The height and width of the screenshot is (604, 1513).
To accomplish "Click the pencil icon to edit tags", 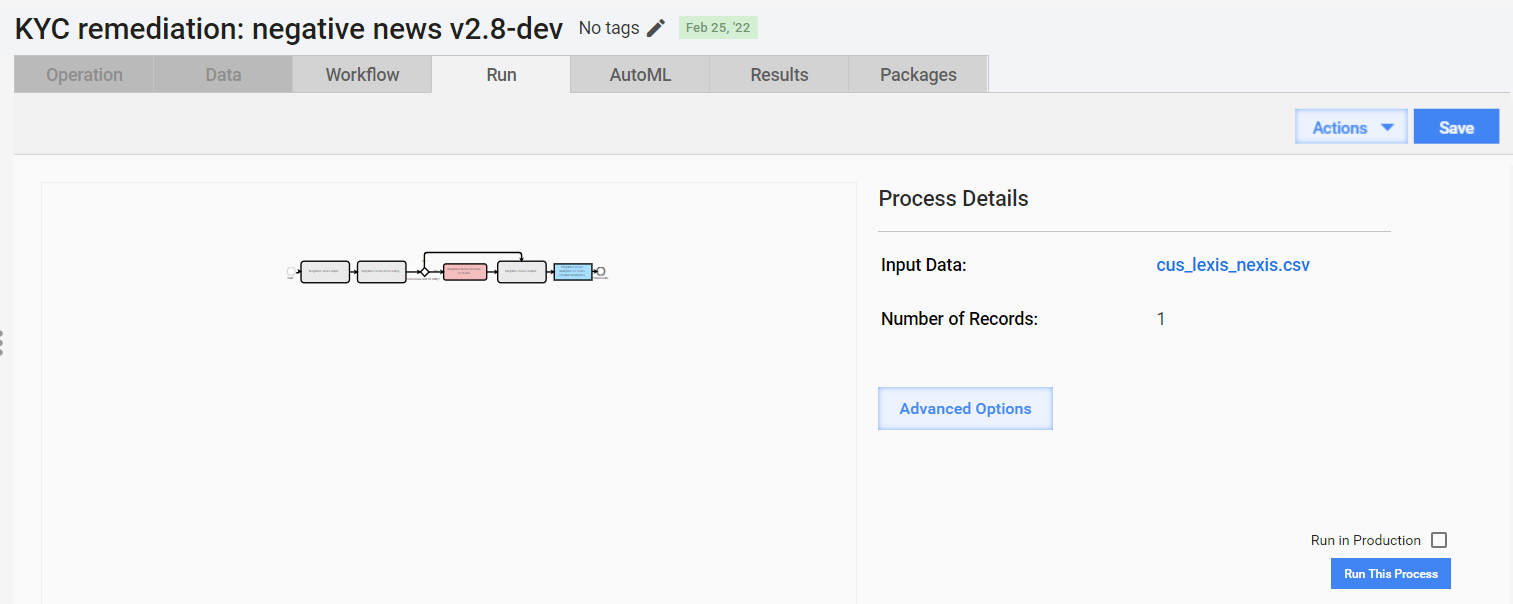I will click(656, 28).
